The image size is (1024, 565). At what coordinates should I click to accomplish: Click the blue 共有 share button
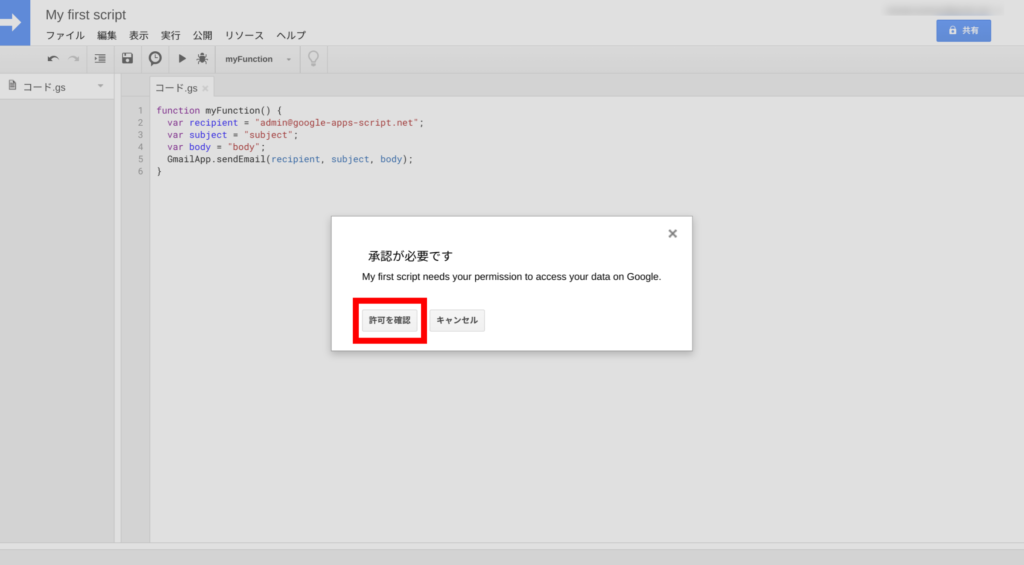tap(963, 31)
